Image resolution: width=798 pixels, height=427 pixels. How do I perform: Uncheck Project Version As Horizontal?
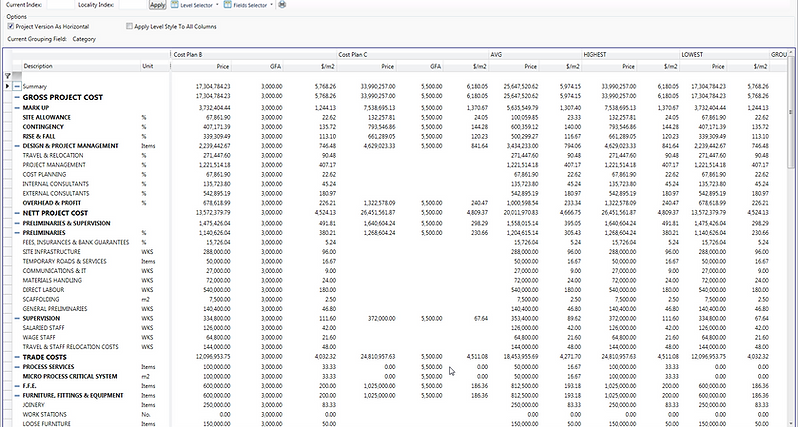pos(11,26)
